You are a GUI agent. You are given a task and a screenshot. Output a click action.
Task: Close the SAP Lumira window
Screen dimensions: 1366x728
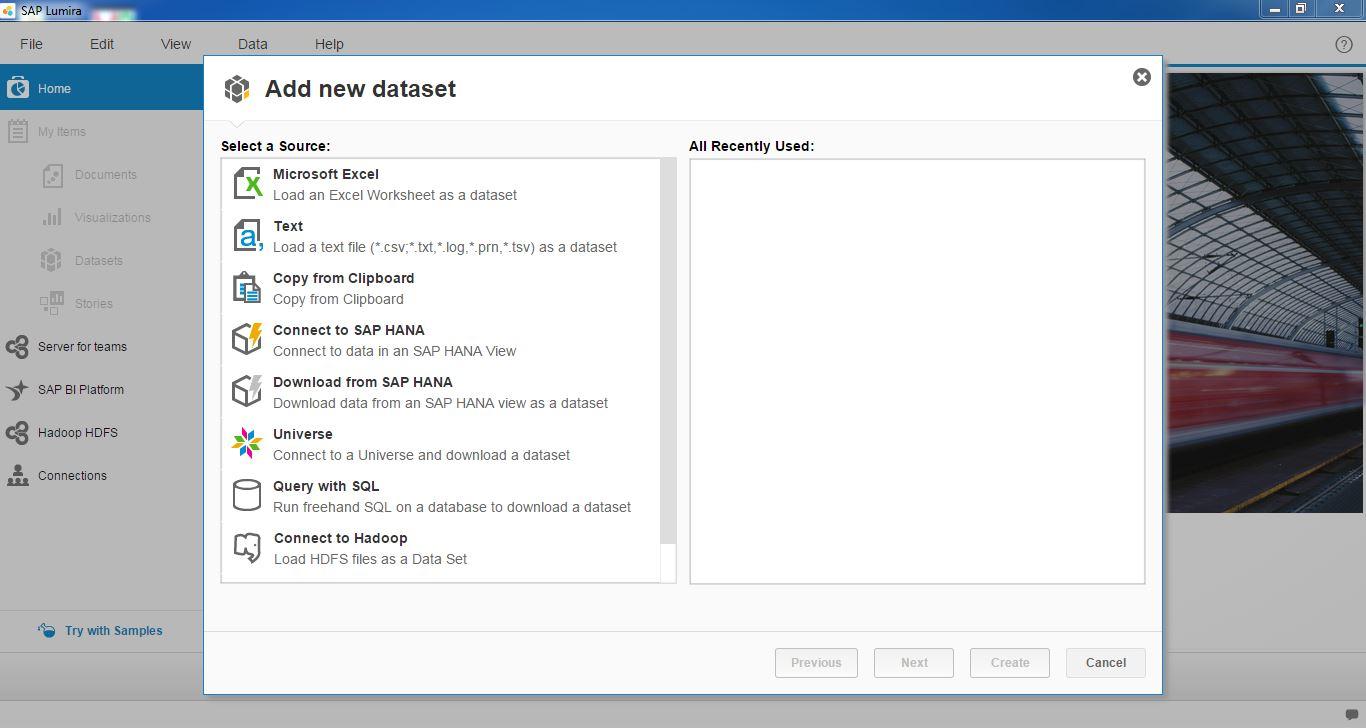pos(1339,9)
